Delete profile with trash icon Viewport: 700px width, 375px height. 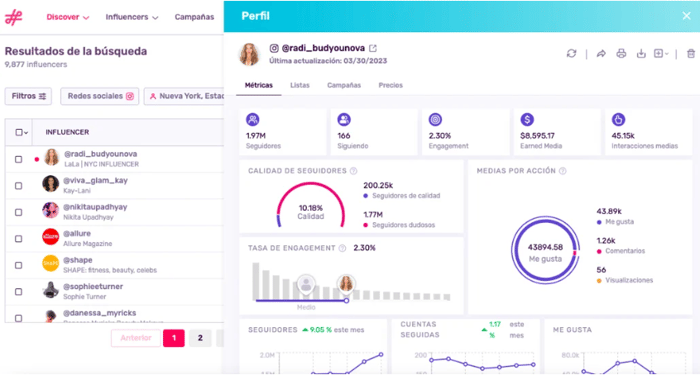[691, 54]
